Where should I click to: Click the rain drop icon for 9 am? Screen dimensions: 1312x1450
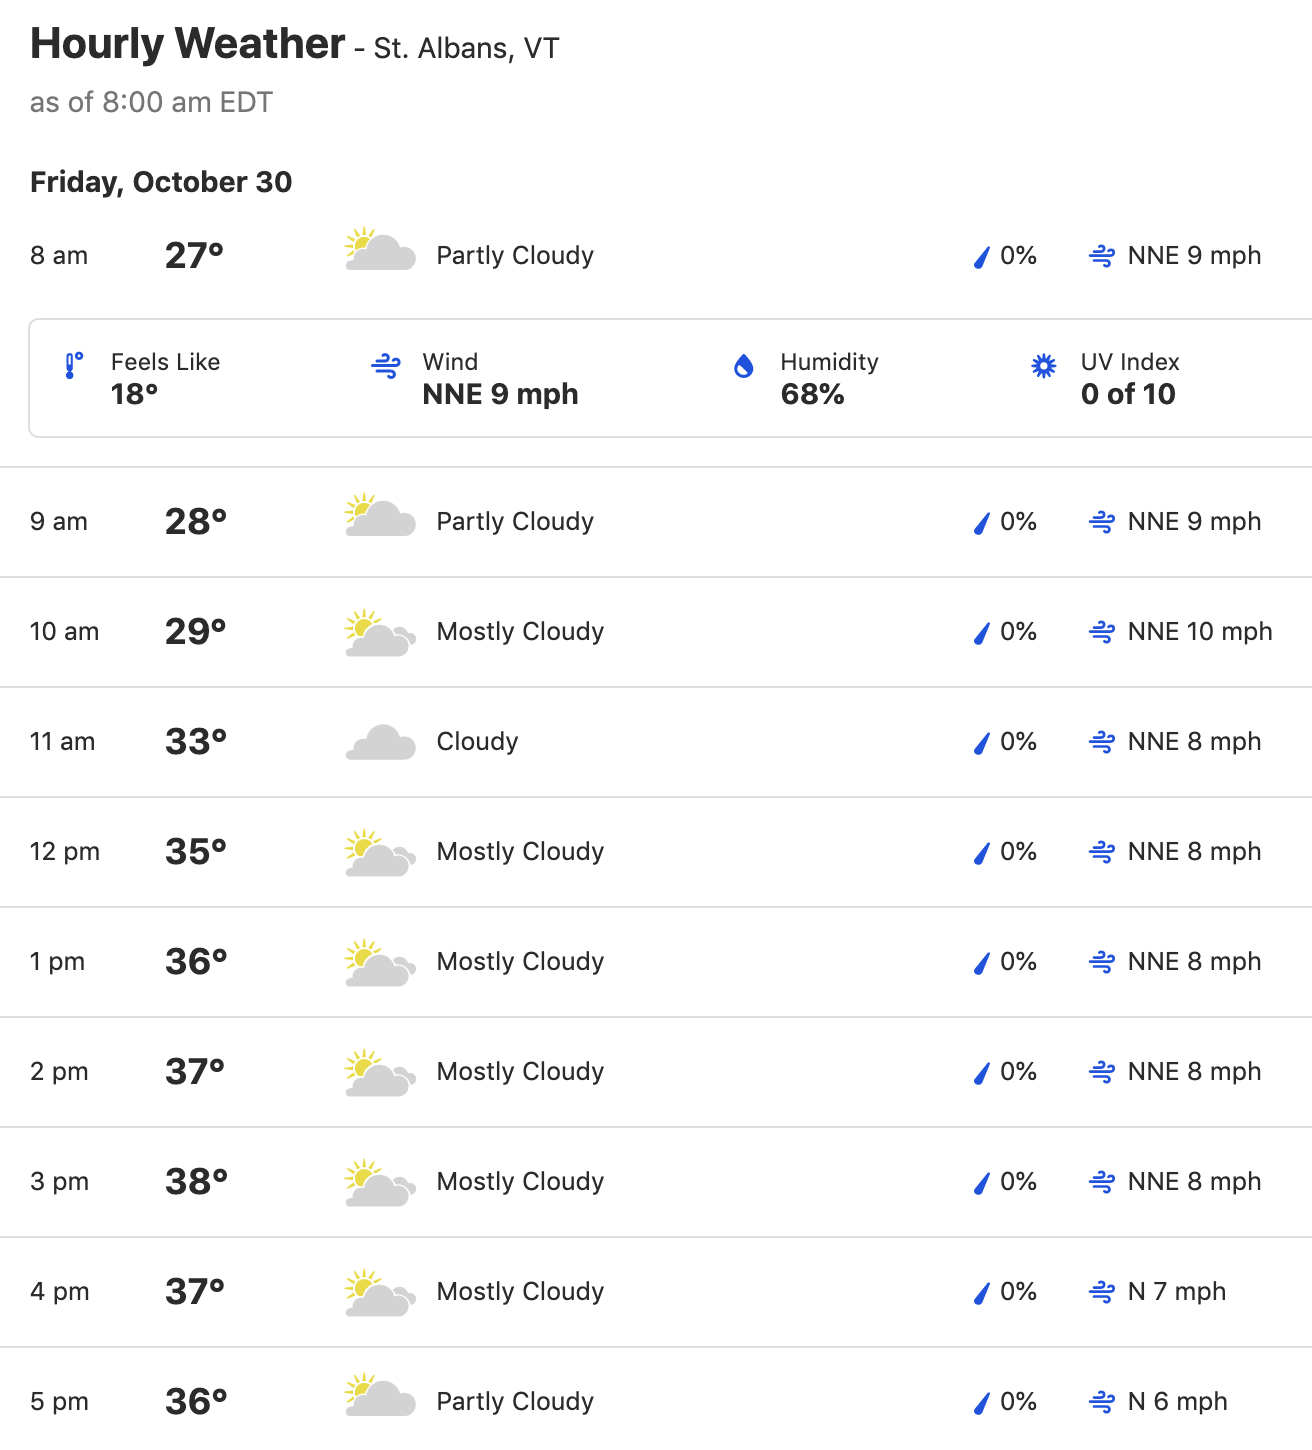tap(981, 522)
